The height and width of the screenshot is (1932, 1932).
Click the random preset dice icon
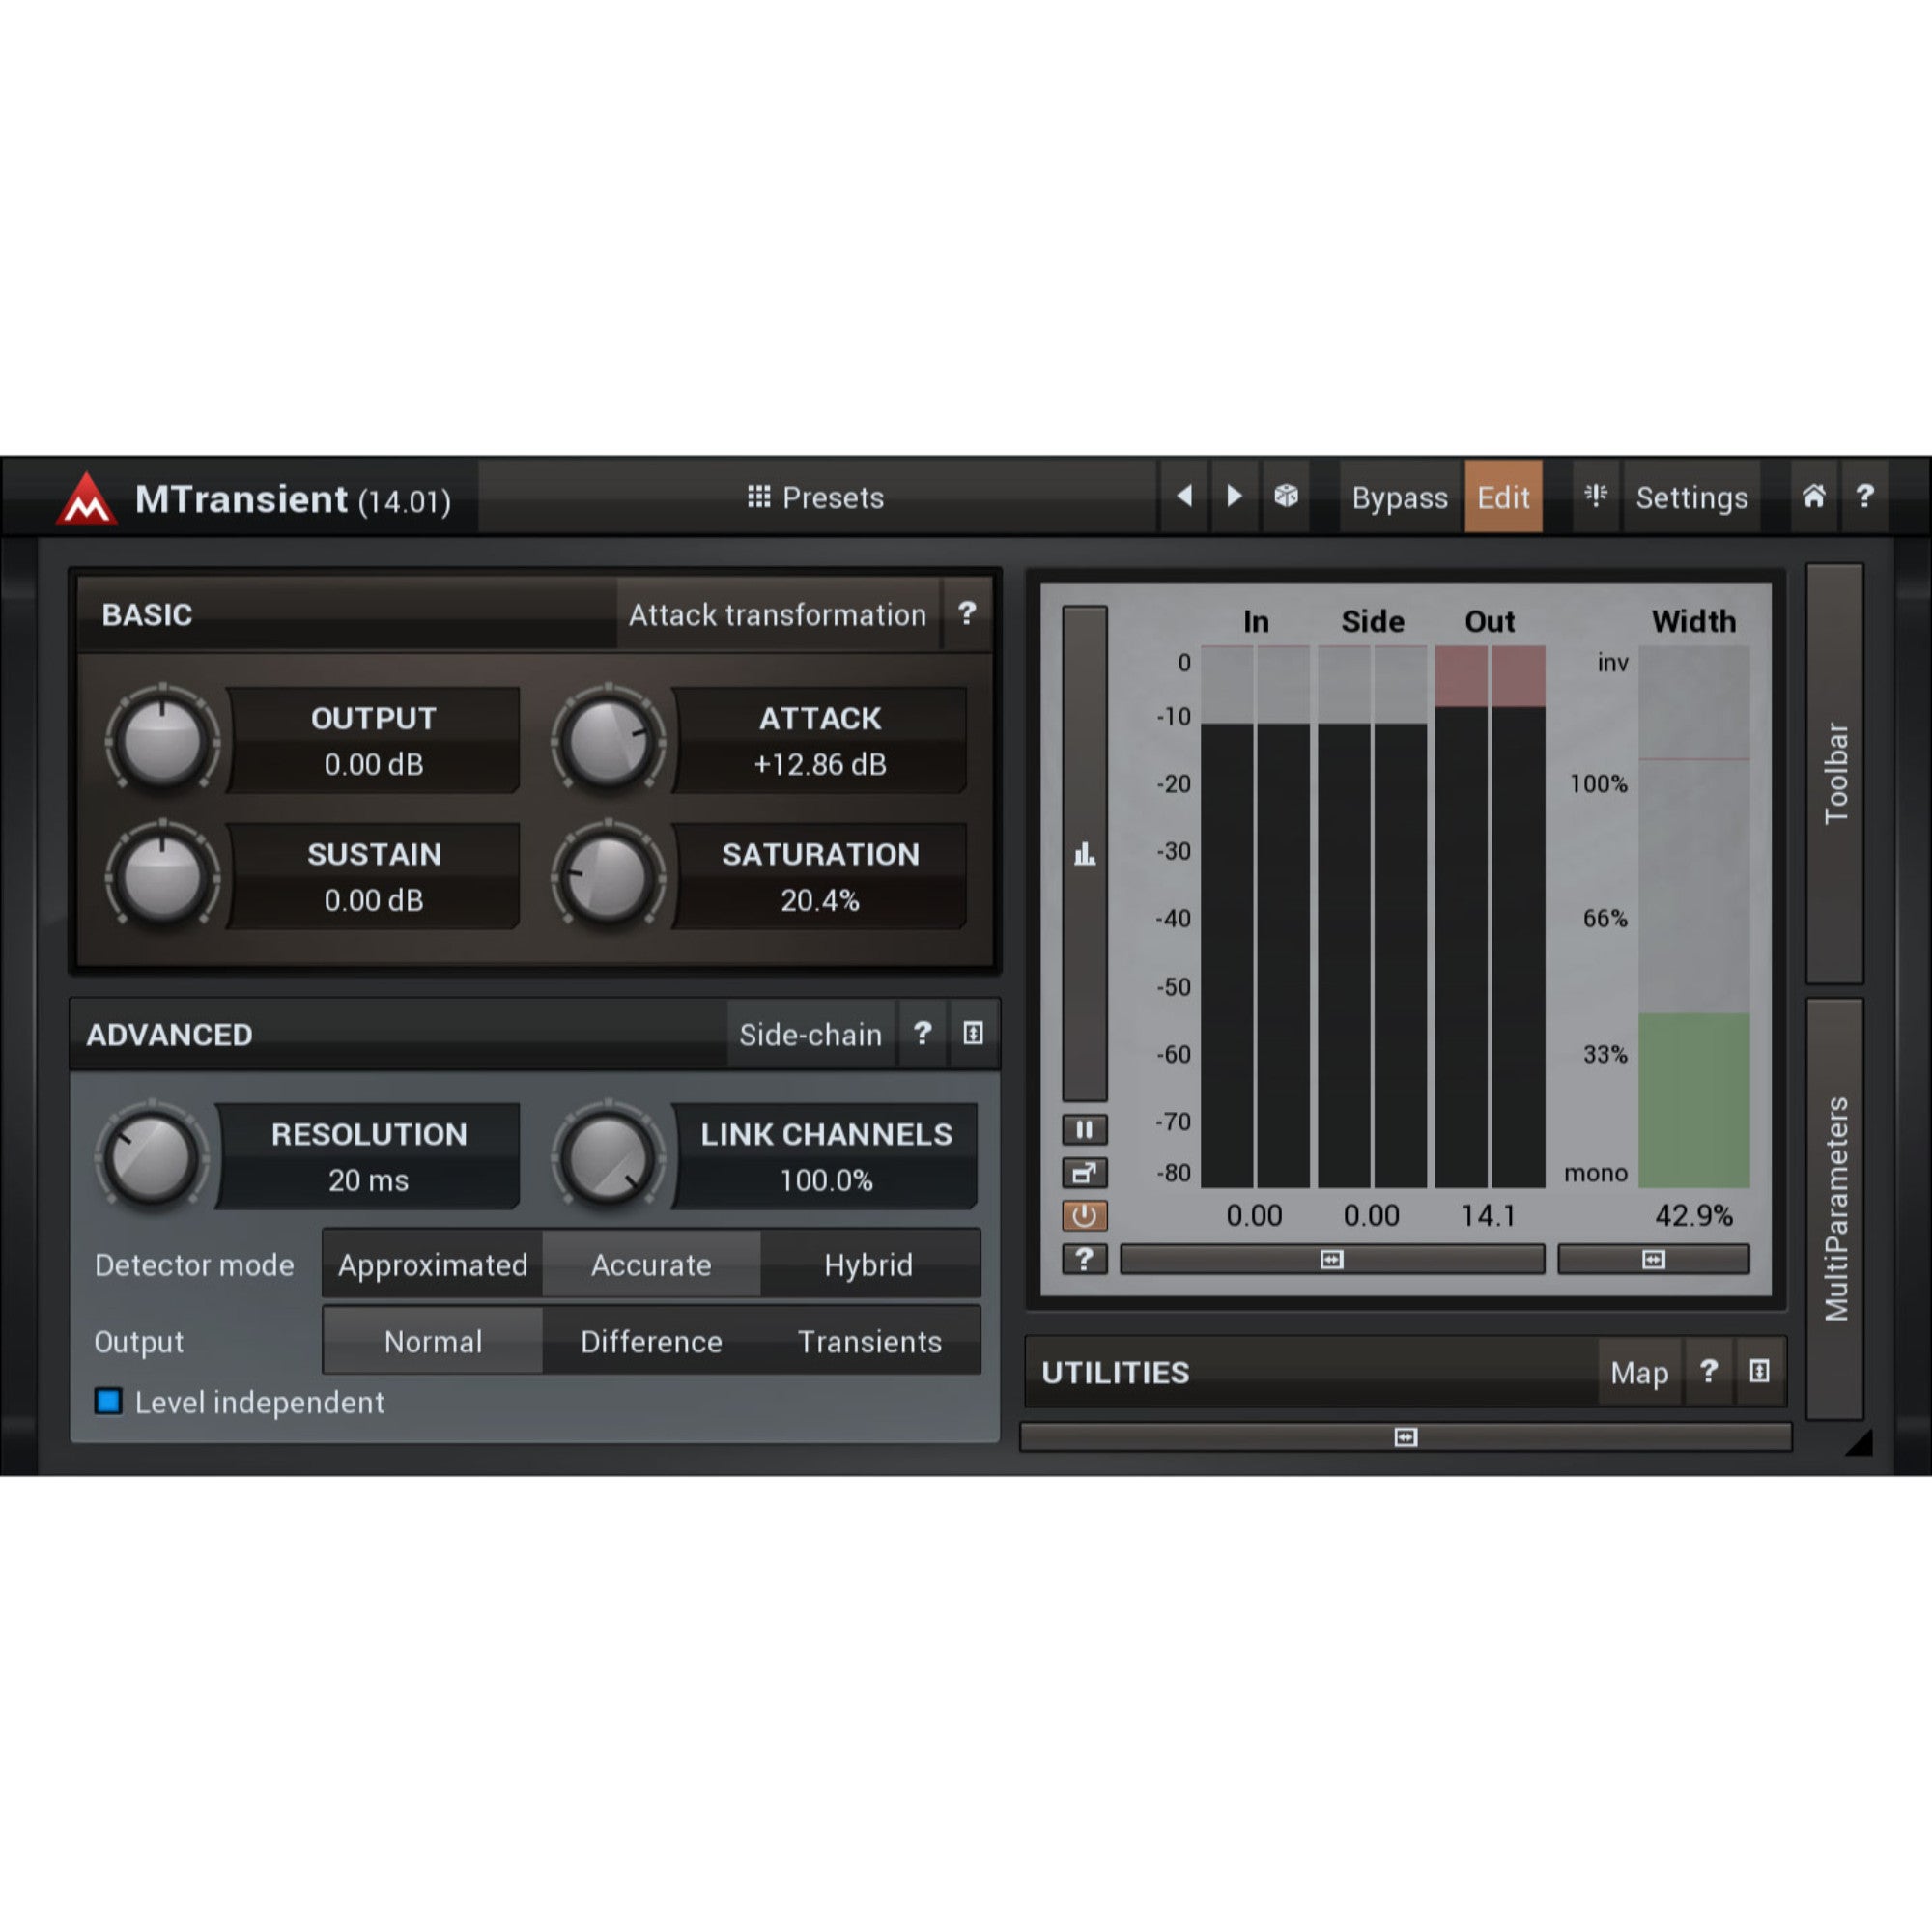click(x=1286, y=496)
